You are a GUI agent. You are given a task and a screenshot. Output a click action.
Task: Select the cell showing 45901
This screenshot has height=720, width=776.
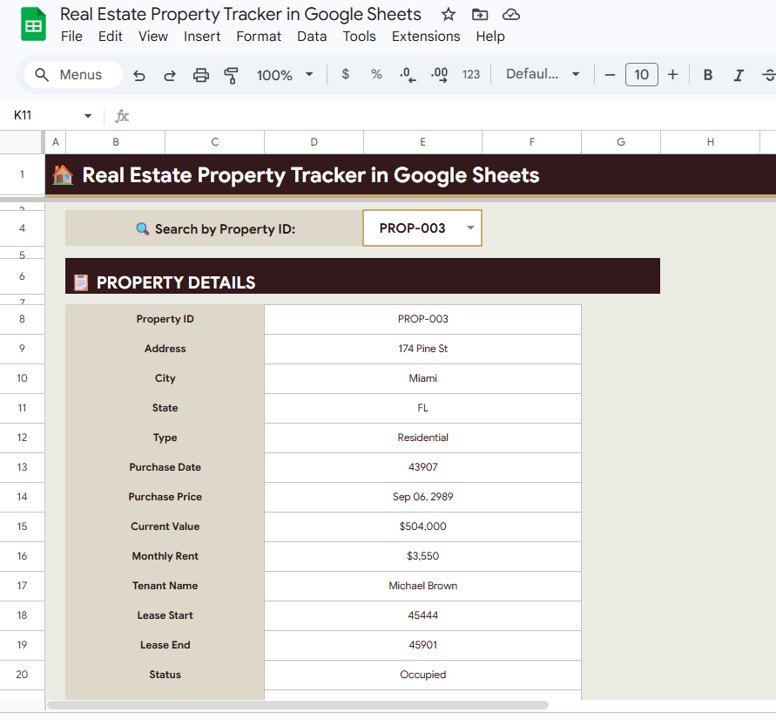point(423,645)
